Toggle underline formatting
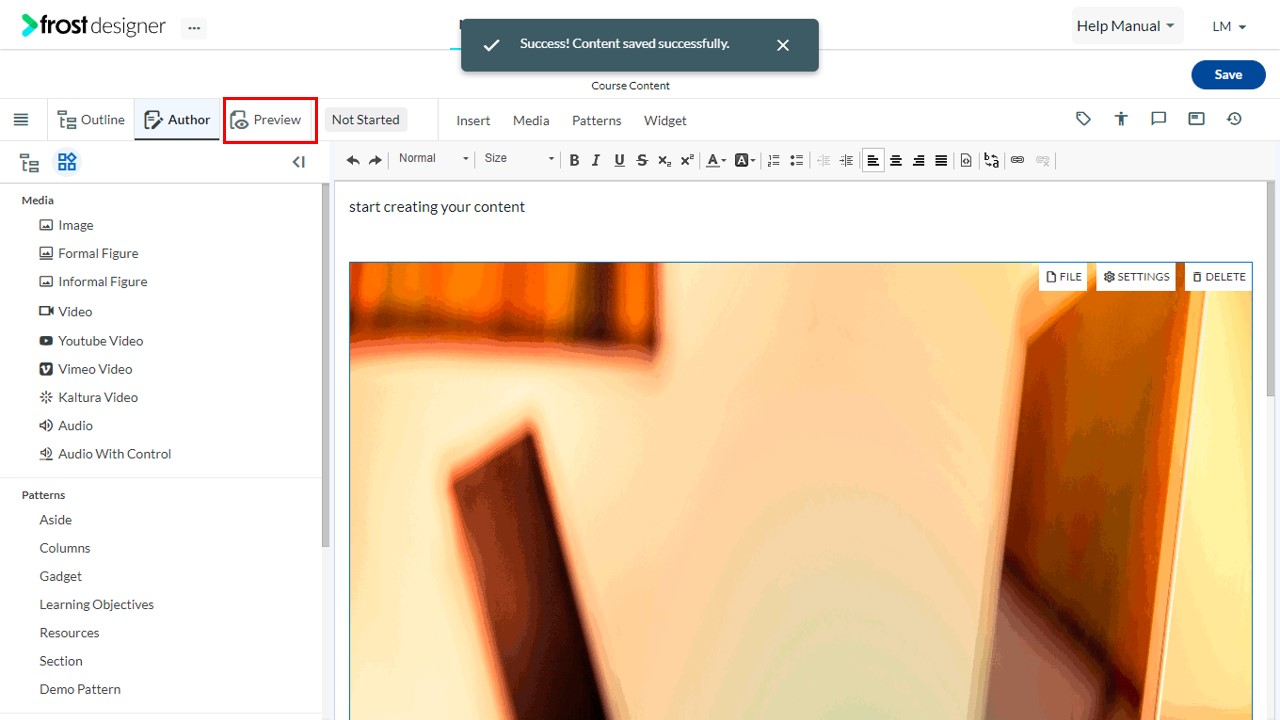1280x720 pixels. 619,160
